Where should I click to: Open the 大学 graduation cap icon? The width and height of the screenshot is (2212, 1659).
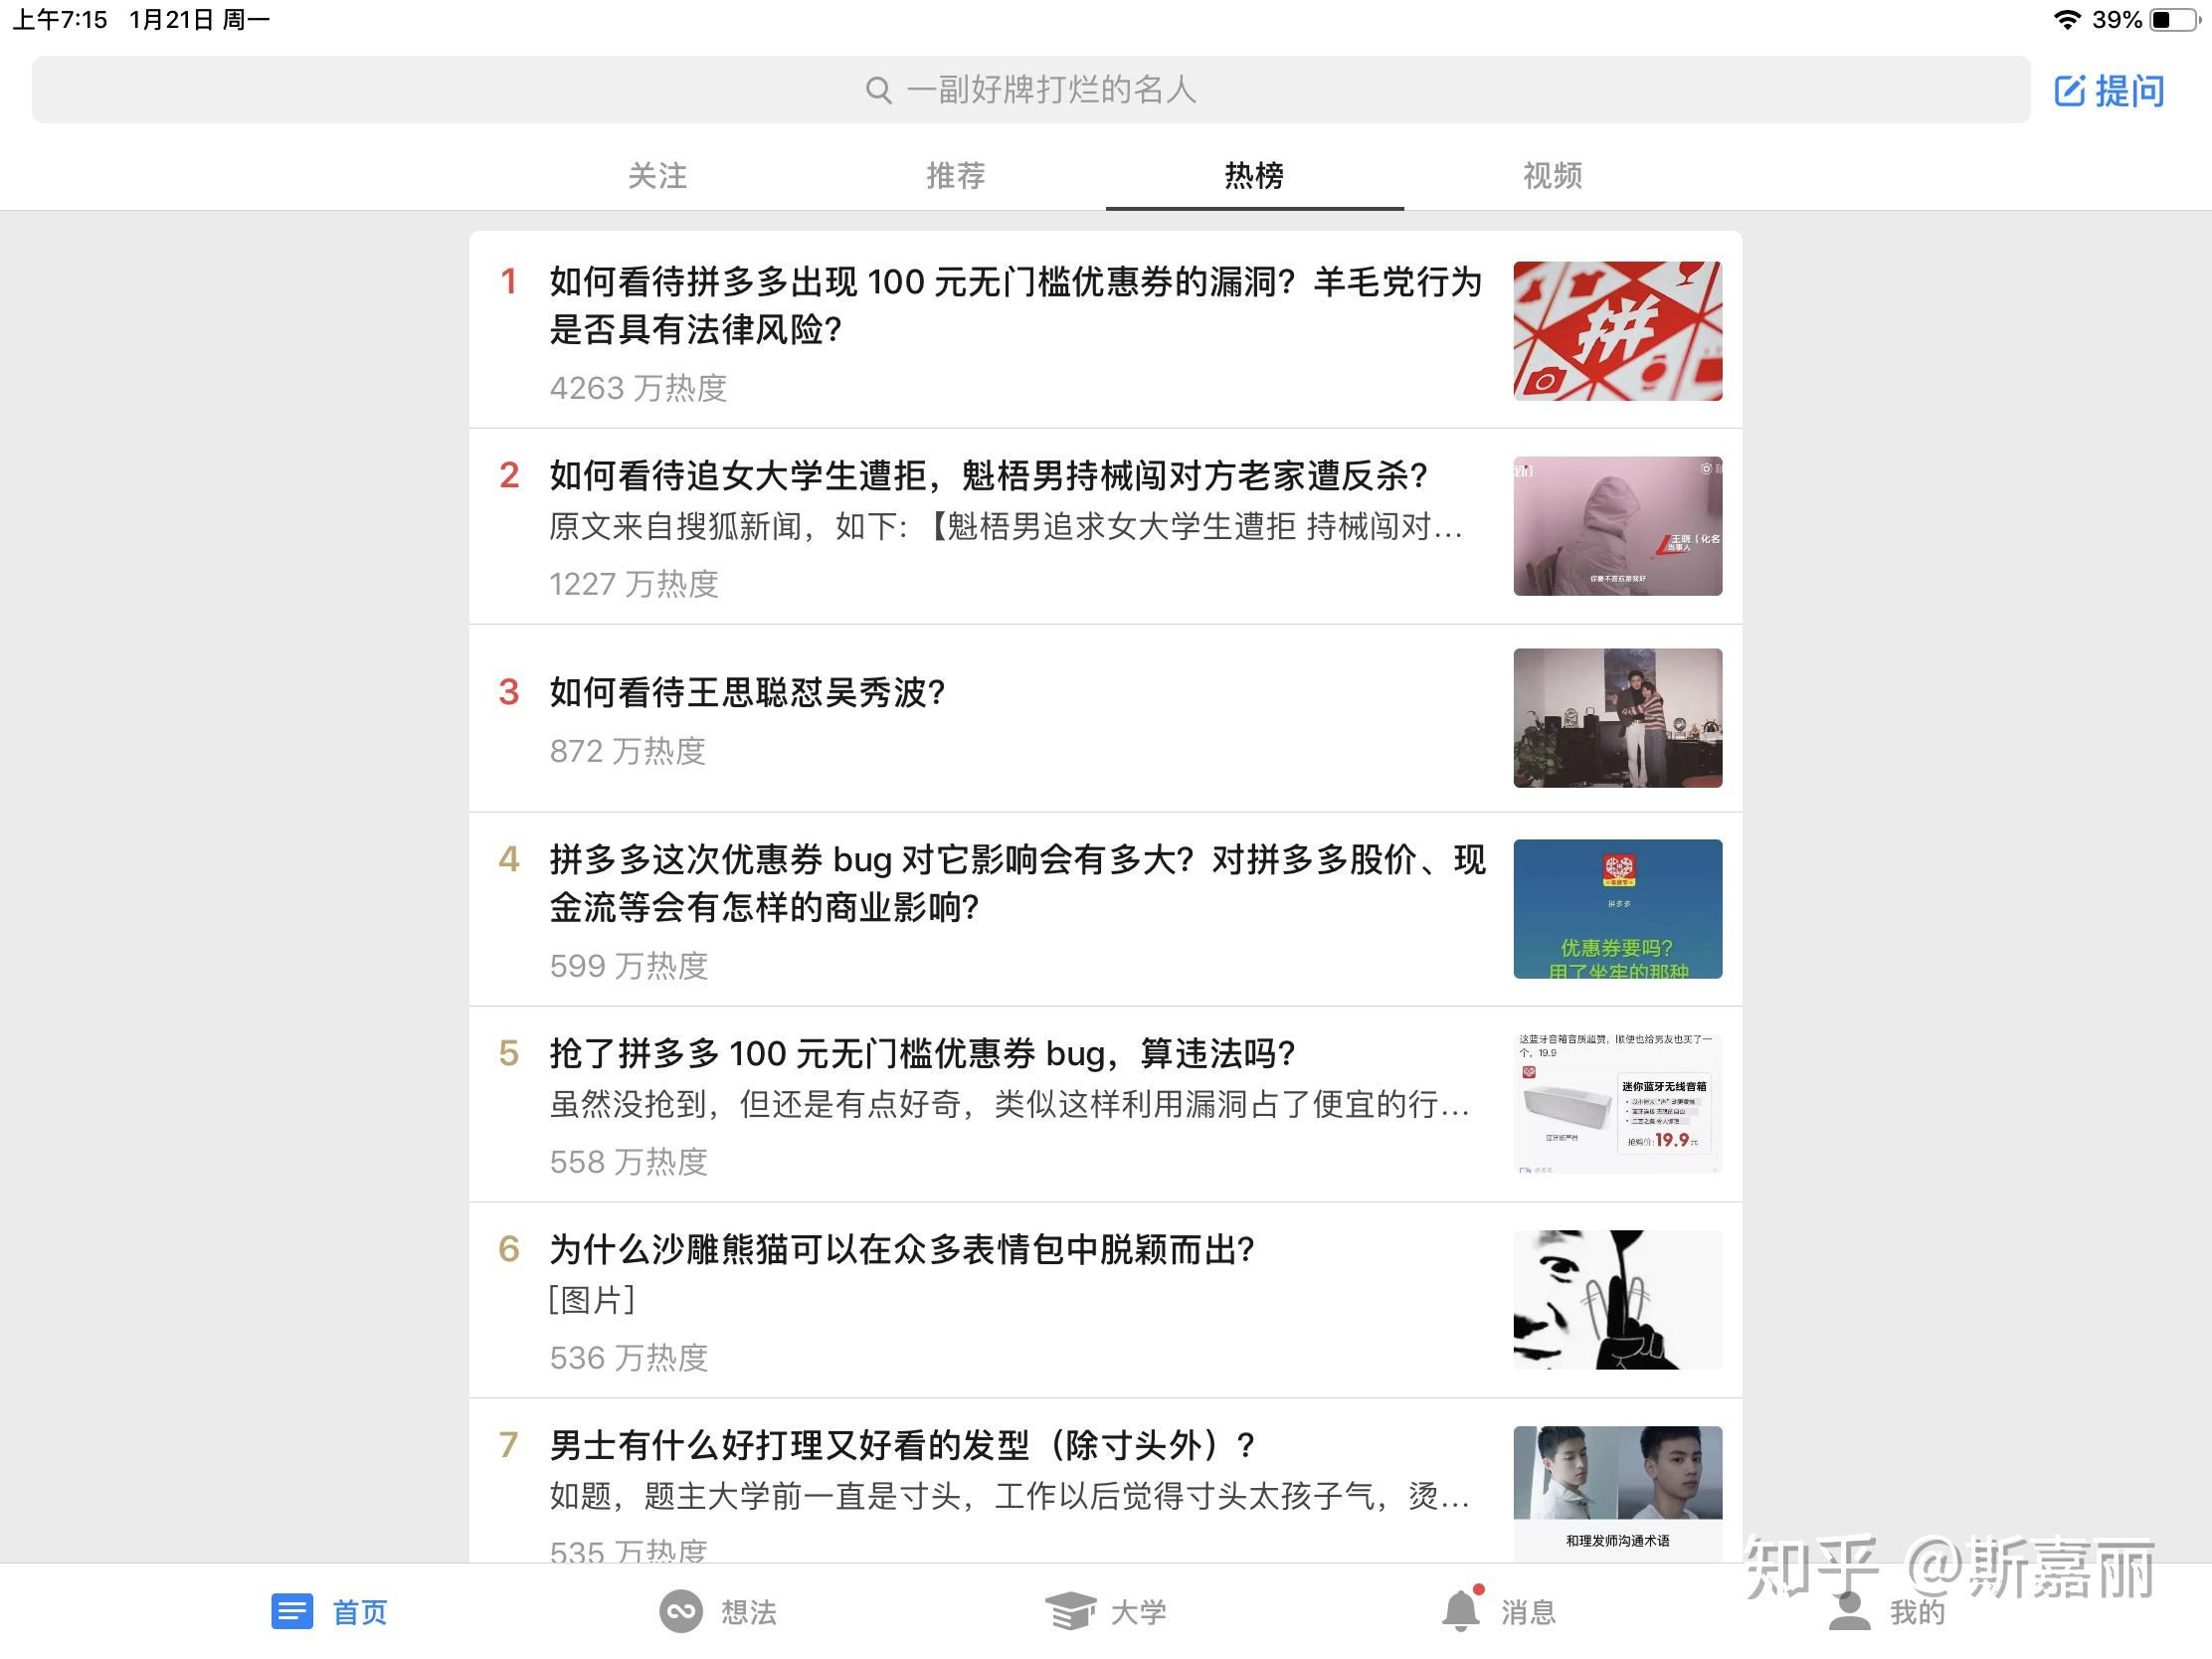[x=1070, y=1611]
